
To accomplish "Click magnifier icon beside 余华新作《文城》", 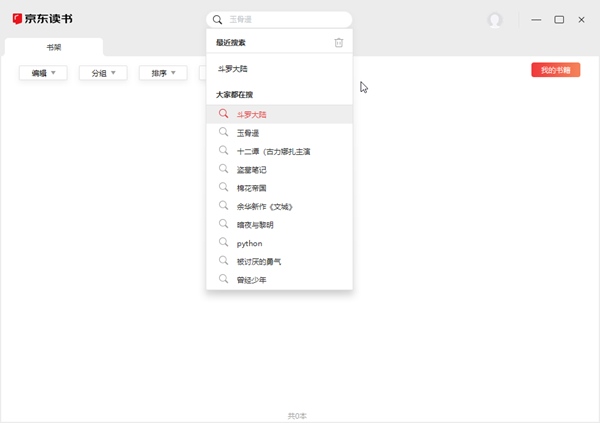I will [x=223, y=206].
